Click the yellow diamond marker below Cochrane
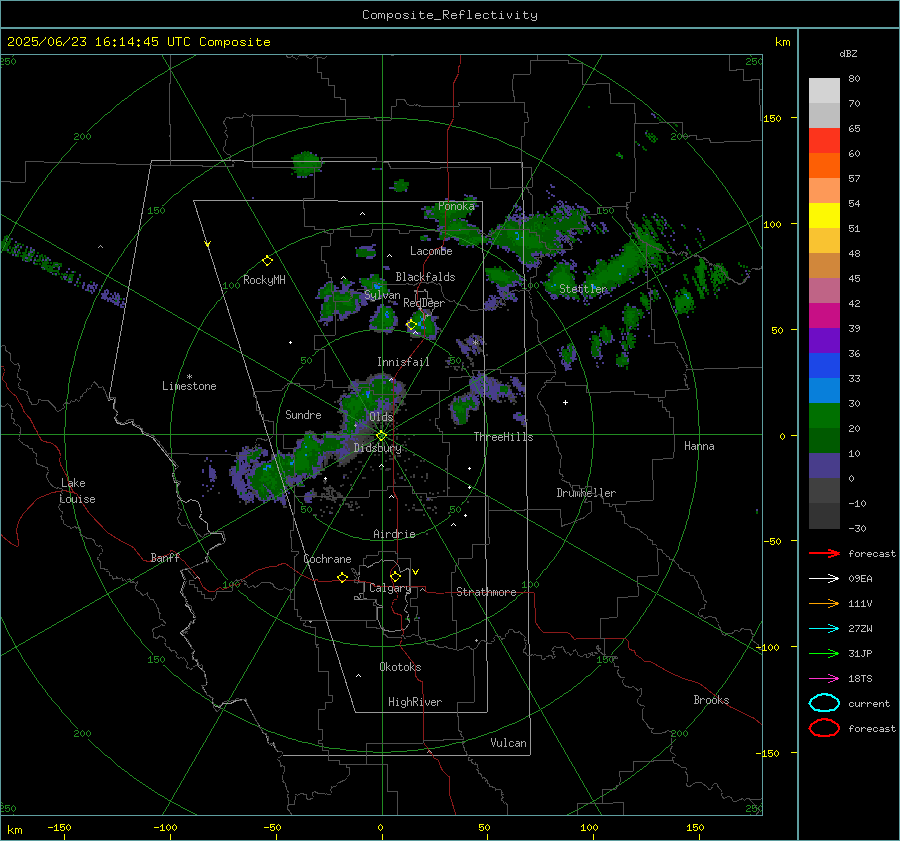Screen dimensions: 900x841 click(342, 577)
